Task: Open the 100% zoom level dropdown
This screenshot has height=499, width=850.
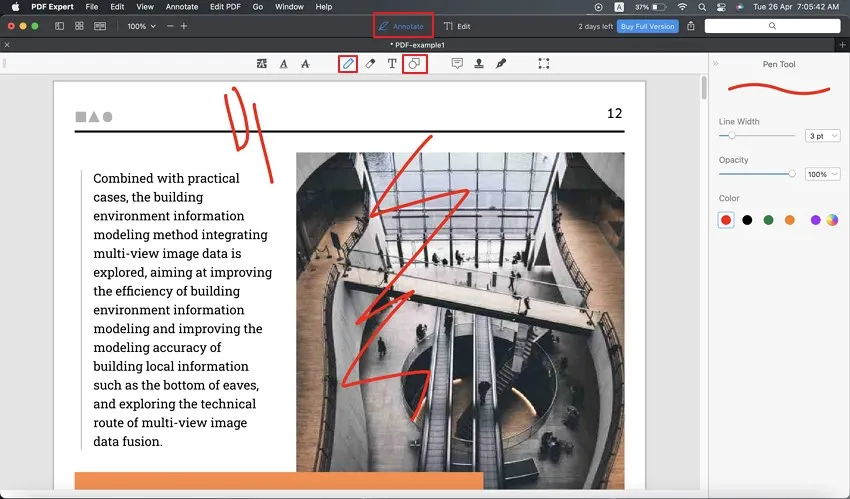Action: 141,26
